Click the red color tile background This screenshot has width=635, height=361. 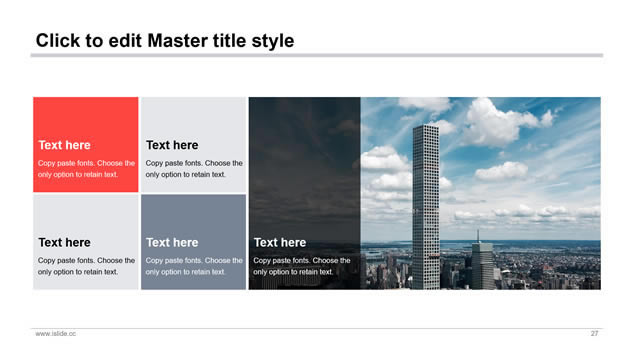point(86,117)
